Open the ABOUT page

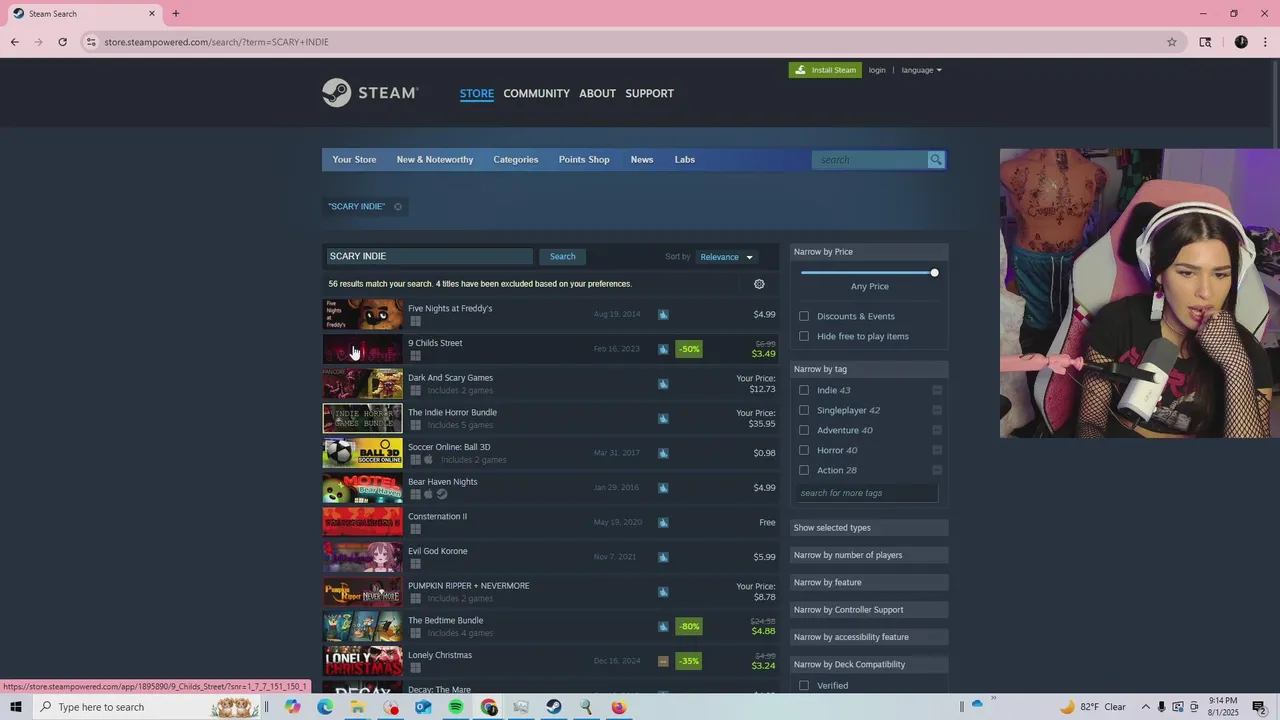(597, 93)
